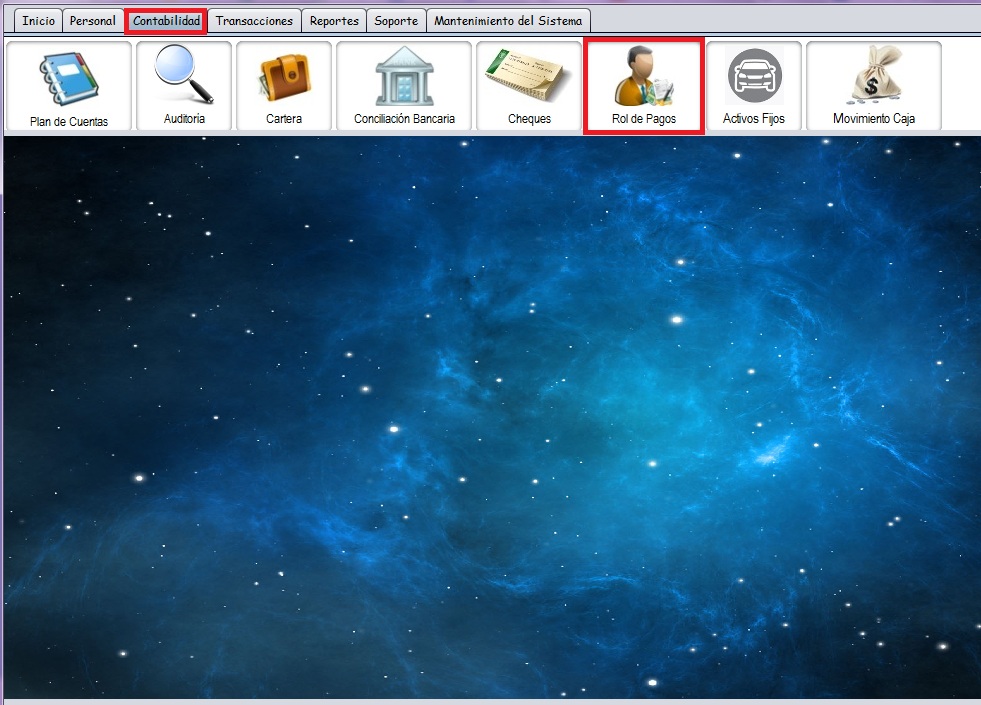Click the 'Conciliación Bancaria' text label
The image size is (981, 705).
point(404,119)
